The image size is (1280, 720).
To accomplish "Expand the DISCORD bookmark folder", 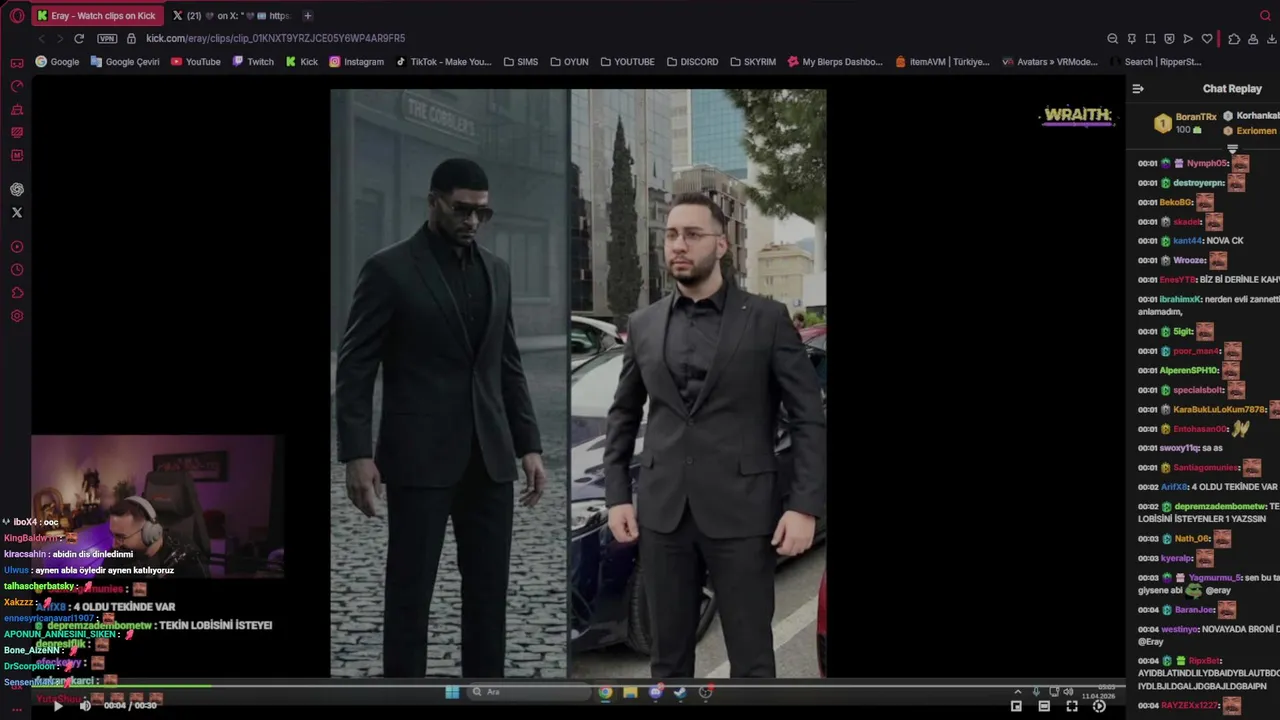I will tap(692, 61).
